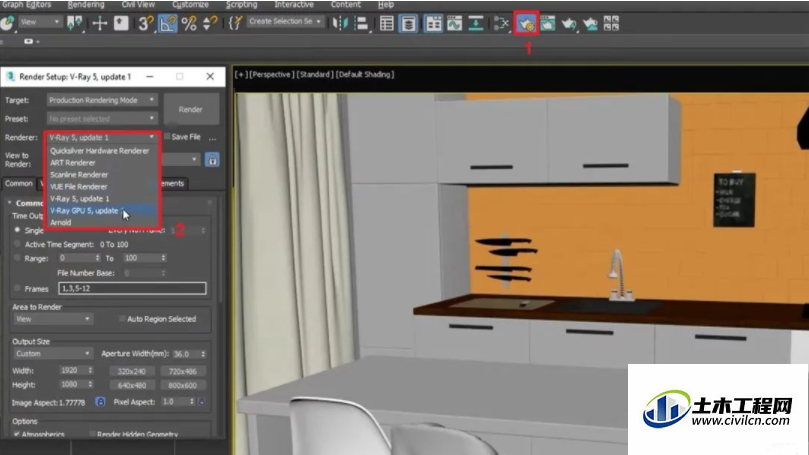Click Select and Manipulate icon
The height and width of the screenshot is (455, 809).
tap(99, 23)
